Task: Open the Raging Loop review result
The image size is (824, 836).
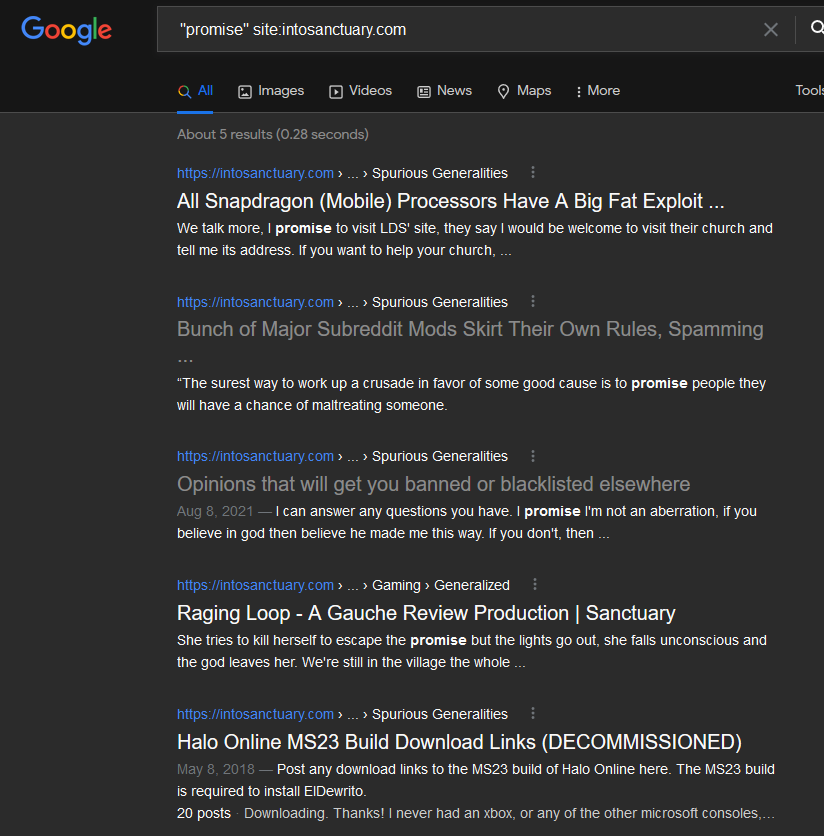Action: [426, 613]
